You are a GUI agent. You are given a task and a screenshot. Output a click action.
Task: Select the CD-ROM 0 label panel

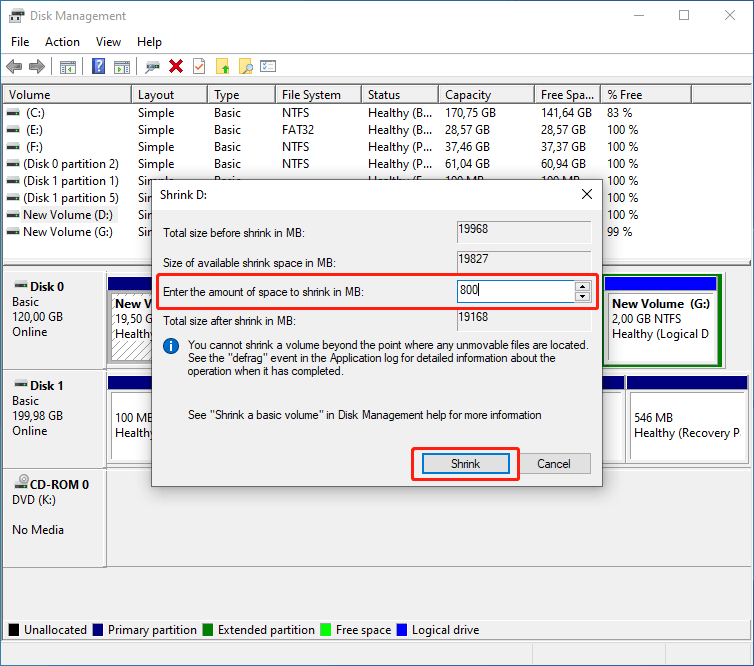point(54,518)
